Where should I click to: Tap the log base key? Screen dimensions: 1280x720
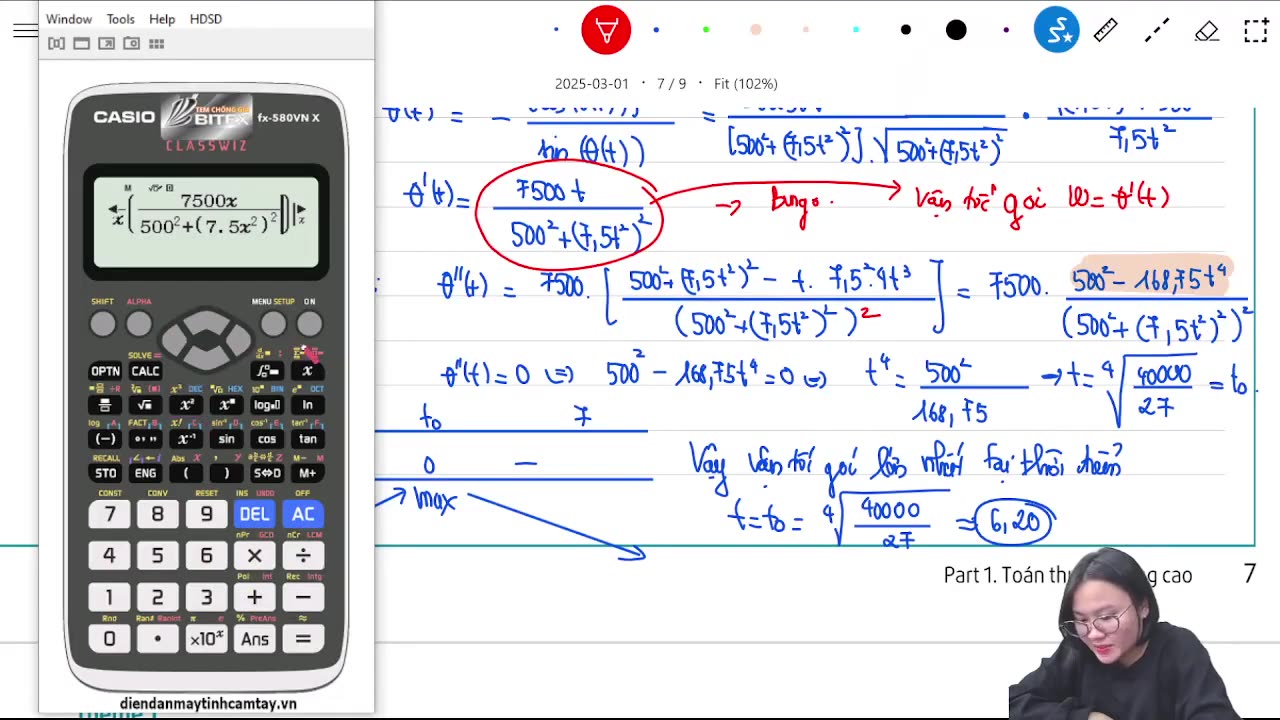point(267,405)
